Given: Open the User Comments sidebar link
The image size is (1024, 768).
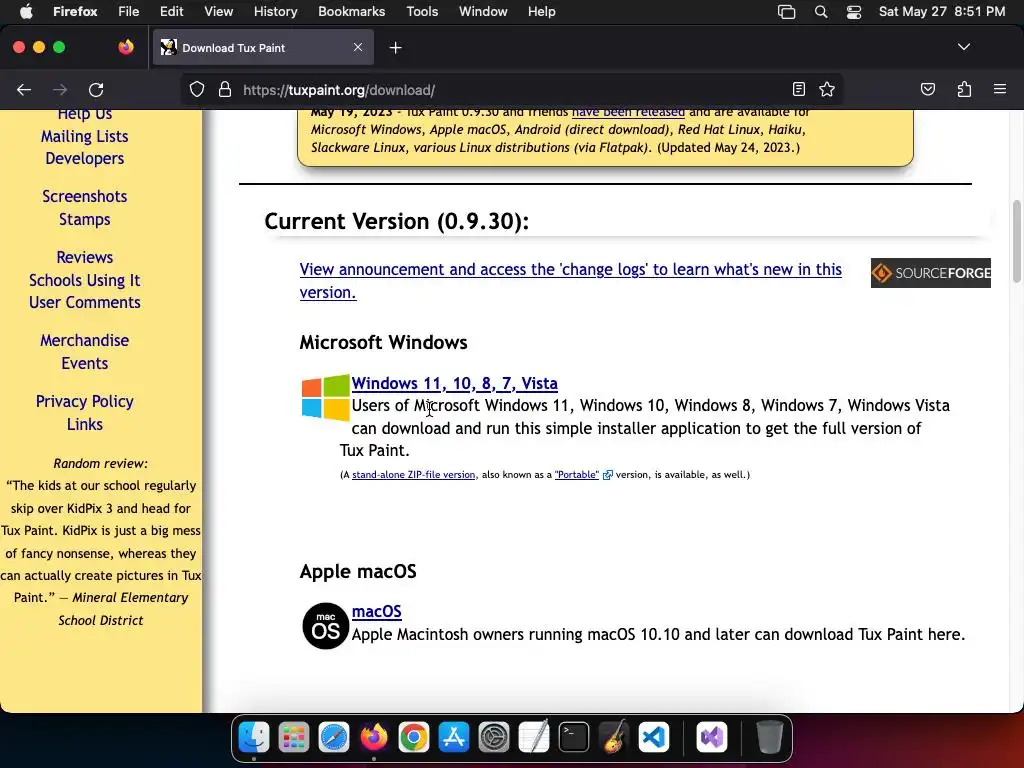Looking at the screenshot, I should [84, 302].
